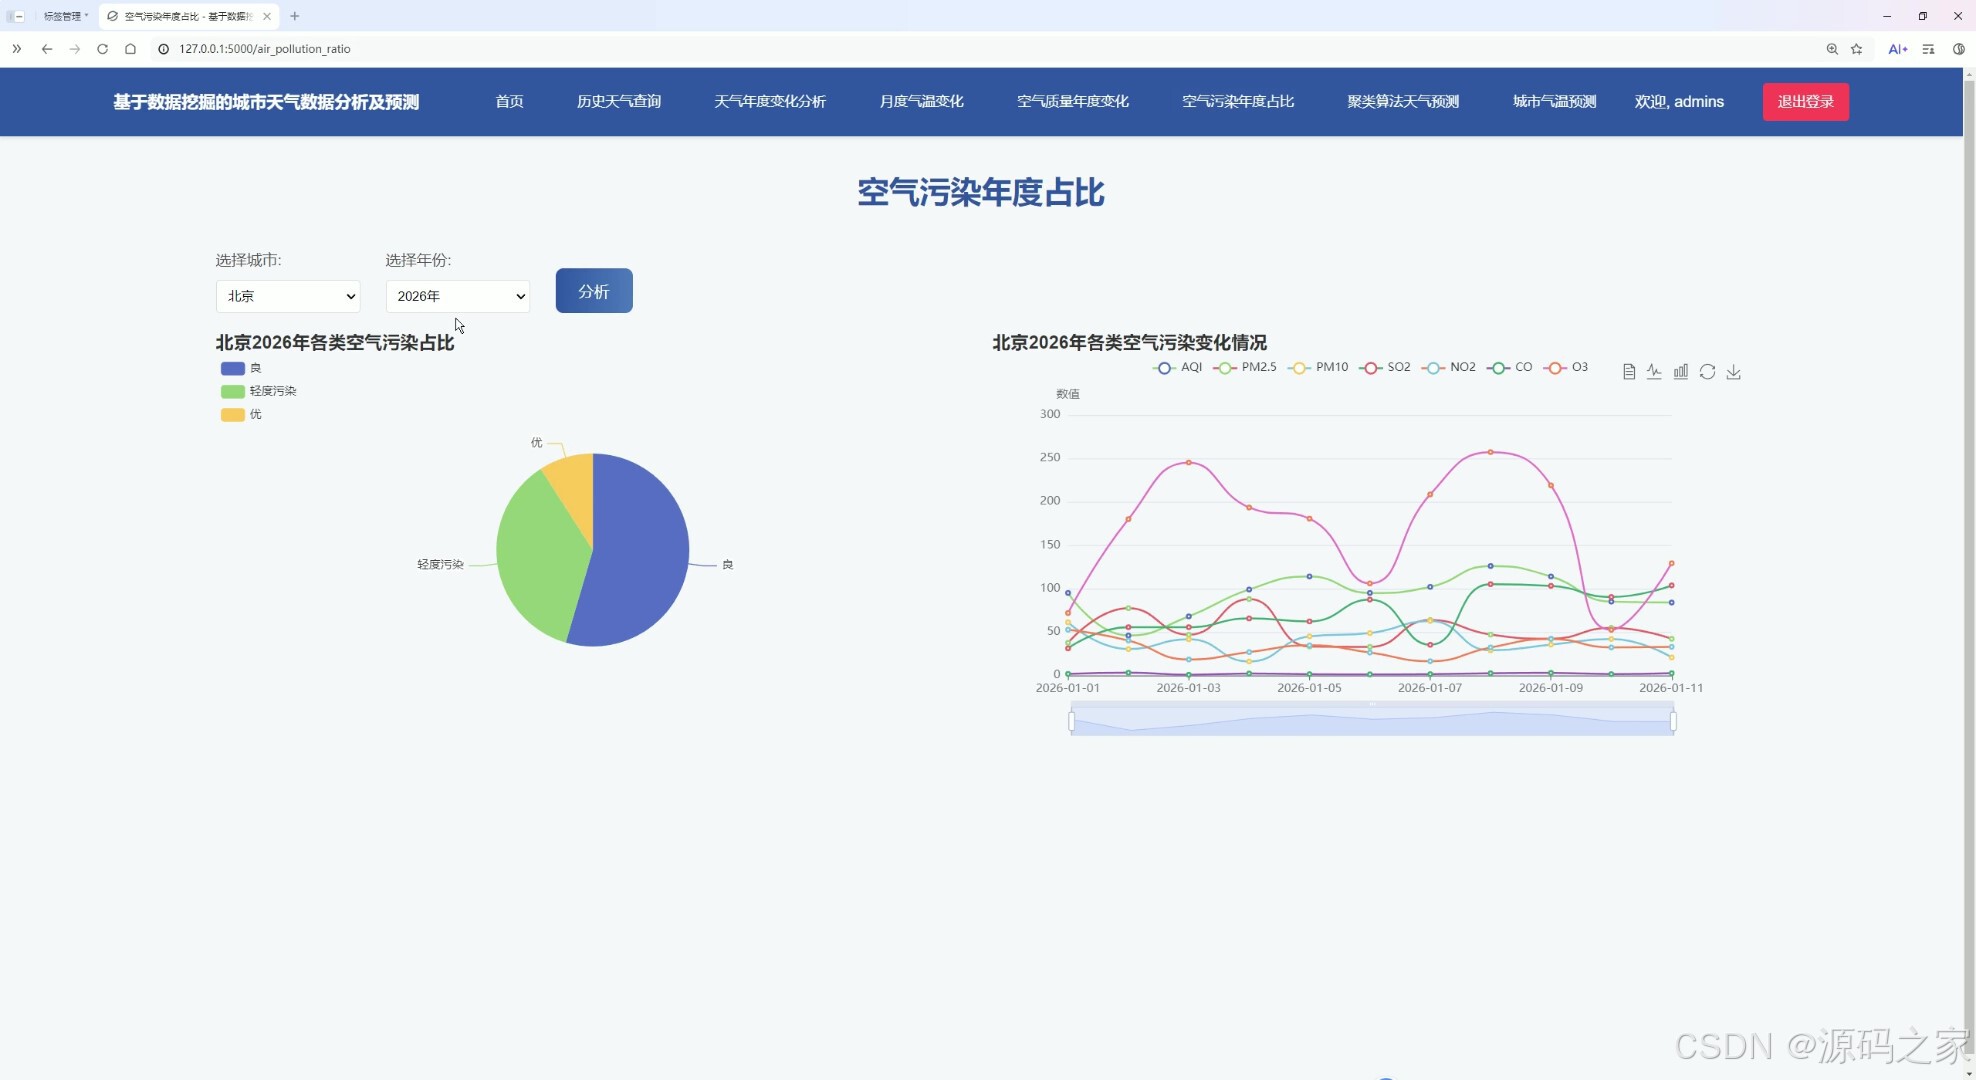Open the year dropdown showing 2026年
Viewport: 1976px width, 1080px height.
(458, 296)
